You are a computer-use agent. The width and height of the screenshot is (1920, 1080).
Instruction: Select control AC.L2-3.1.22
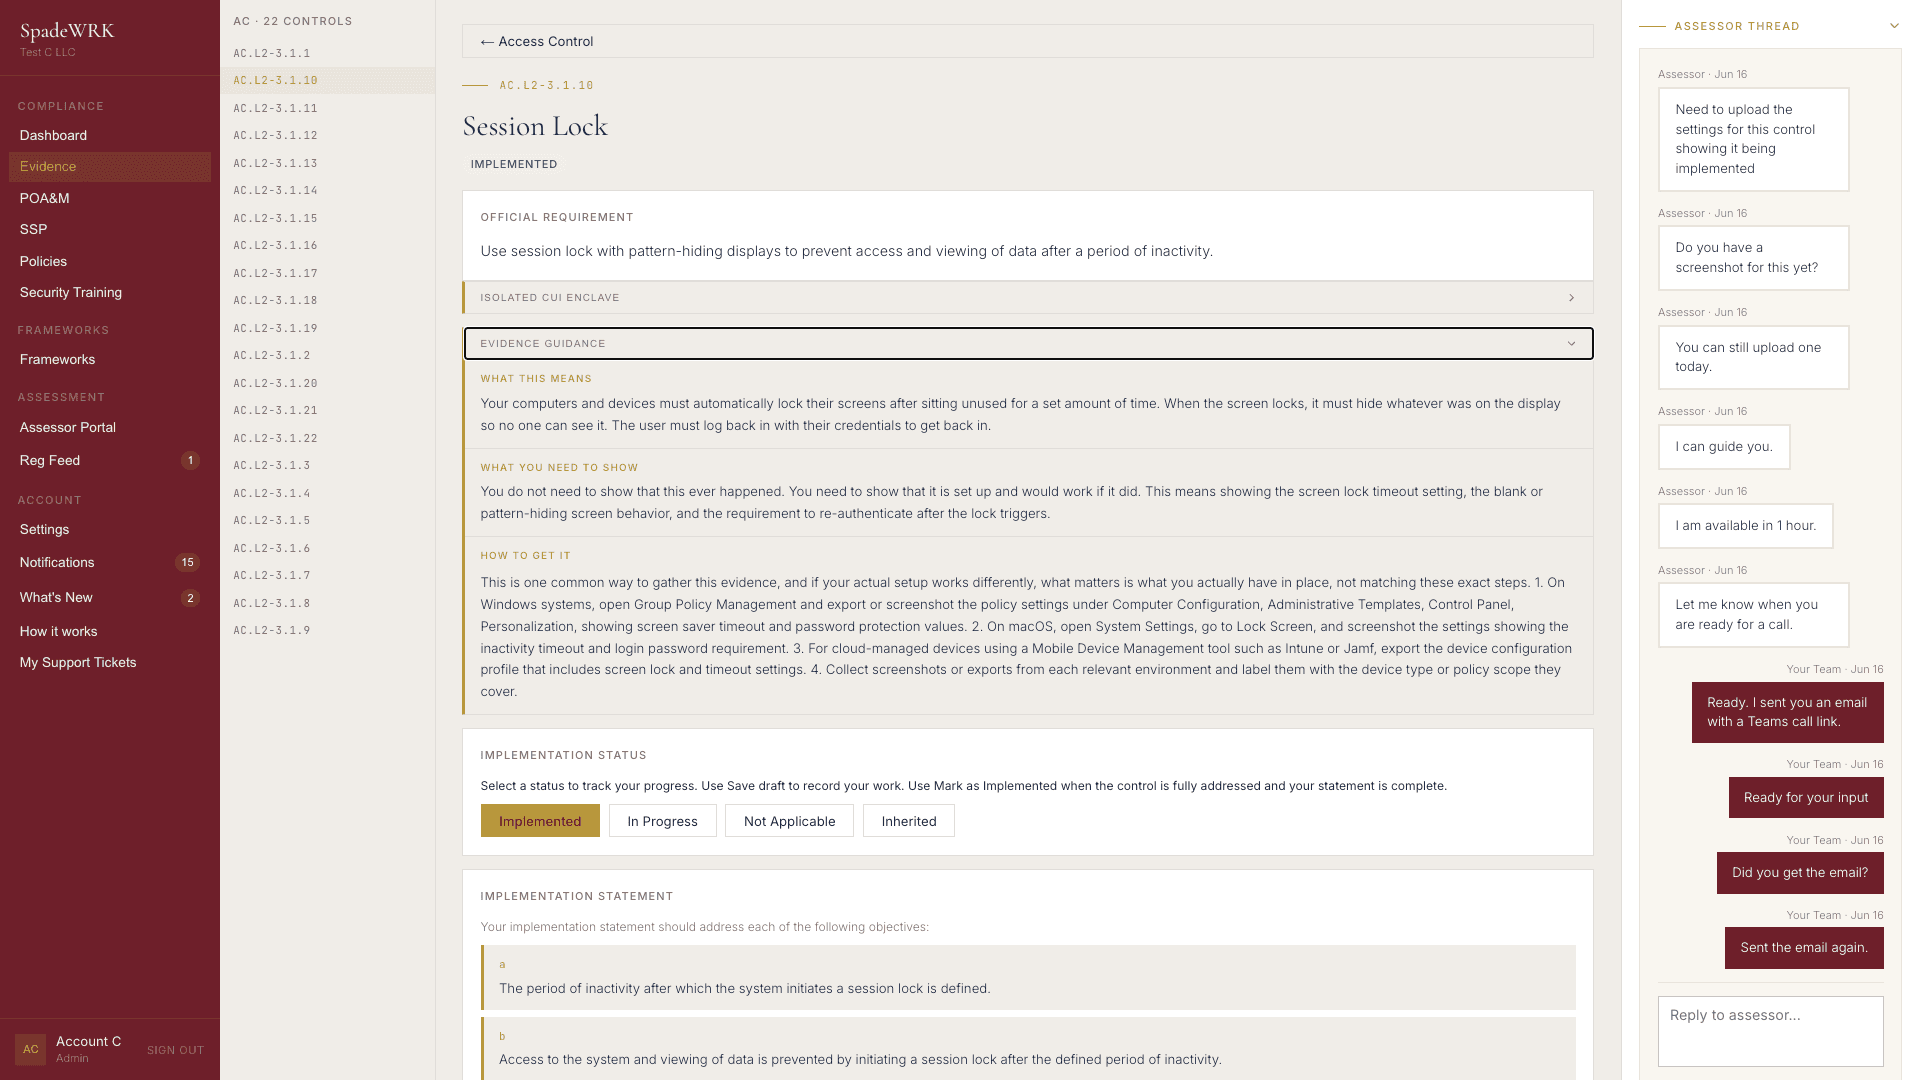coord(328,438)
